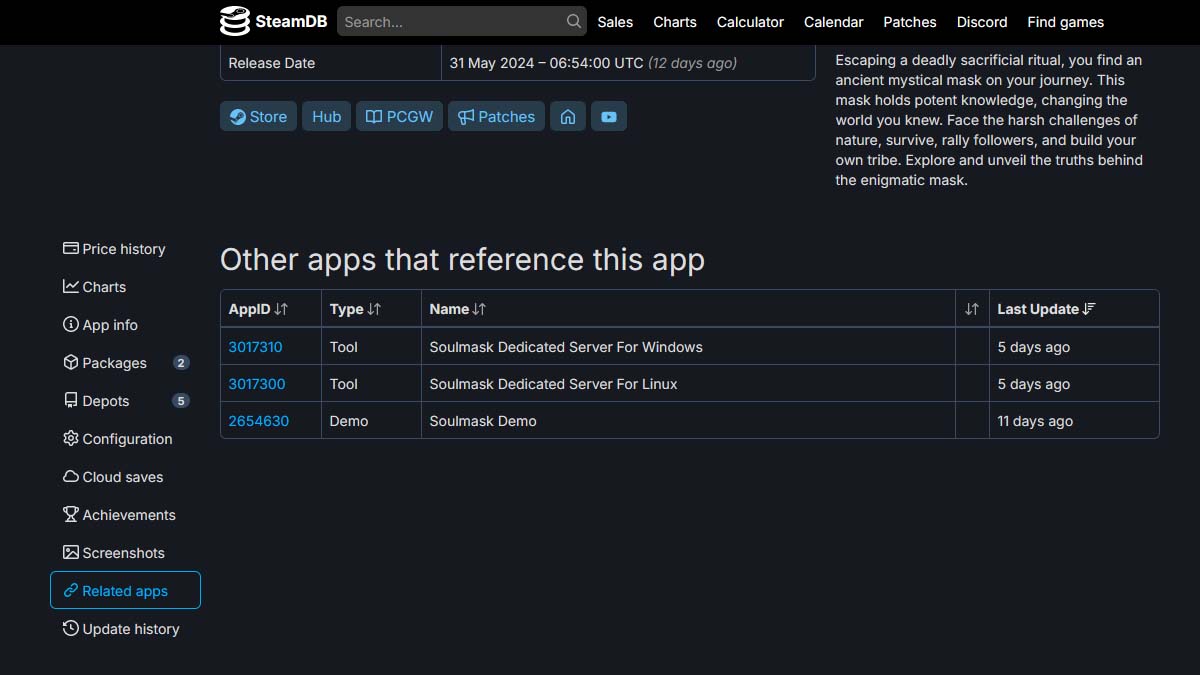Open the YouTube icon button

coord(608,116)
